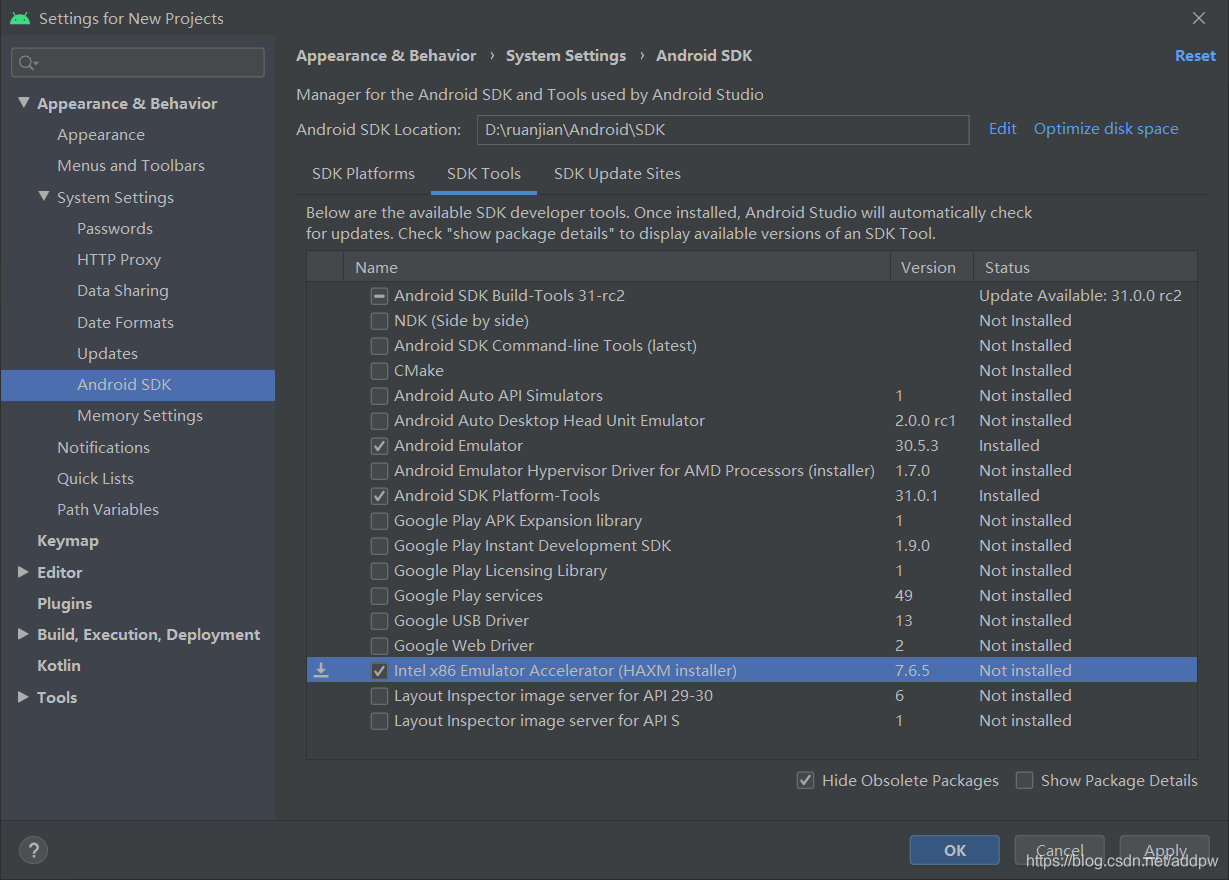1229x880 pixels.
Task: Click the Cancel button
Action: click(x=1059, y=850)
